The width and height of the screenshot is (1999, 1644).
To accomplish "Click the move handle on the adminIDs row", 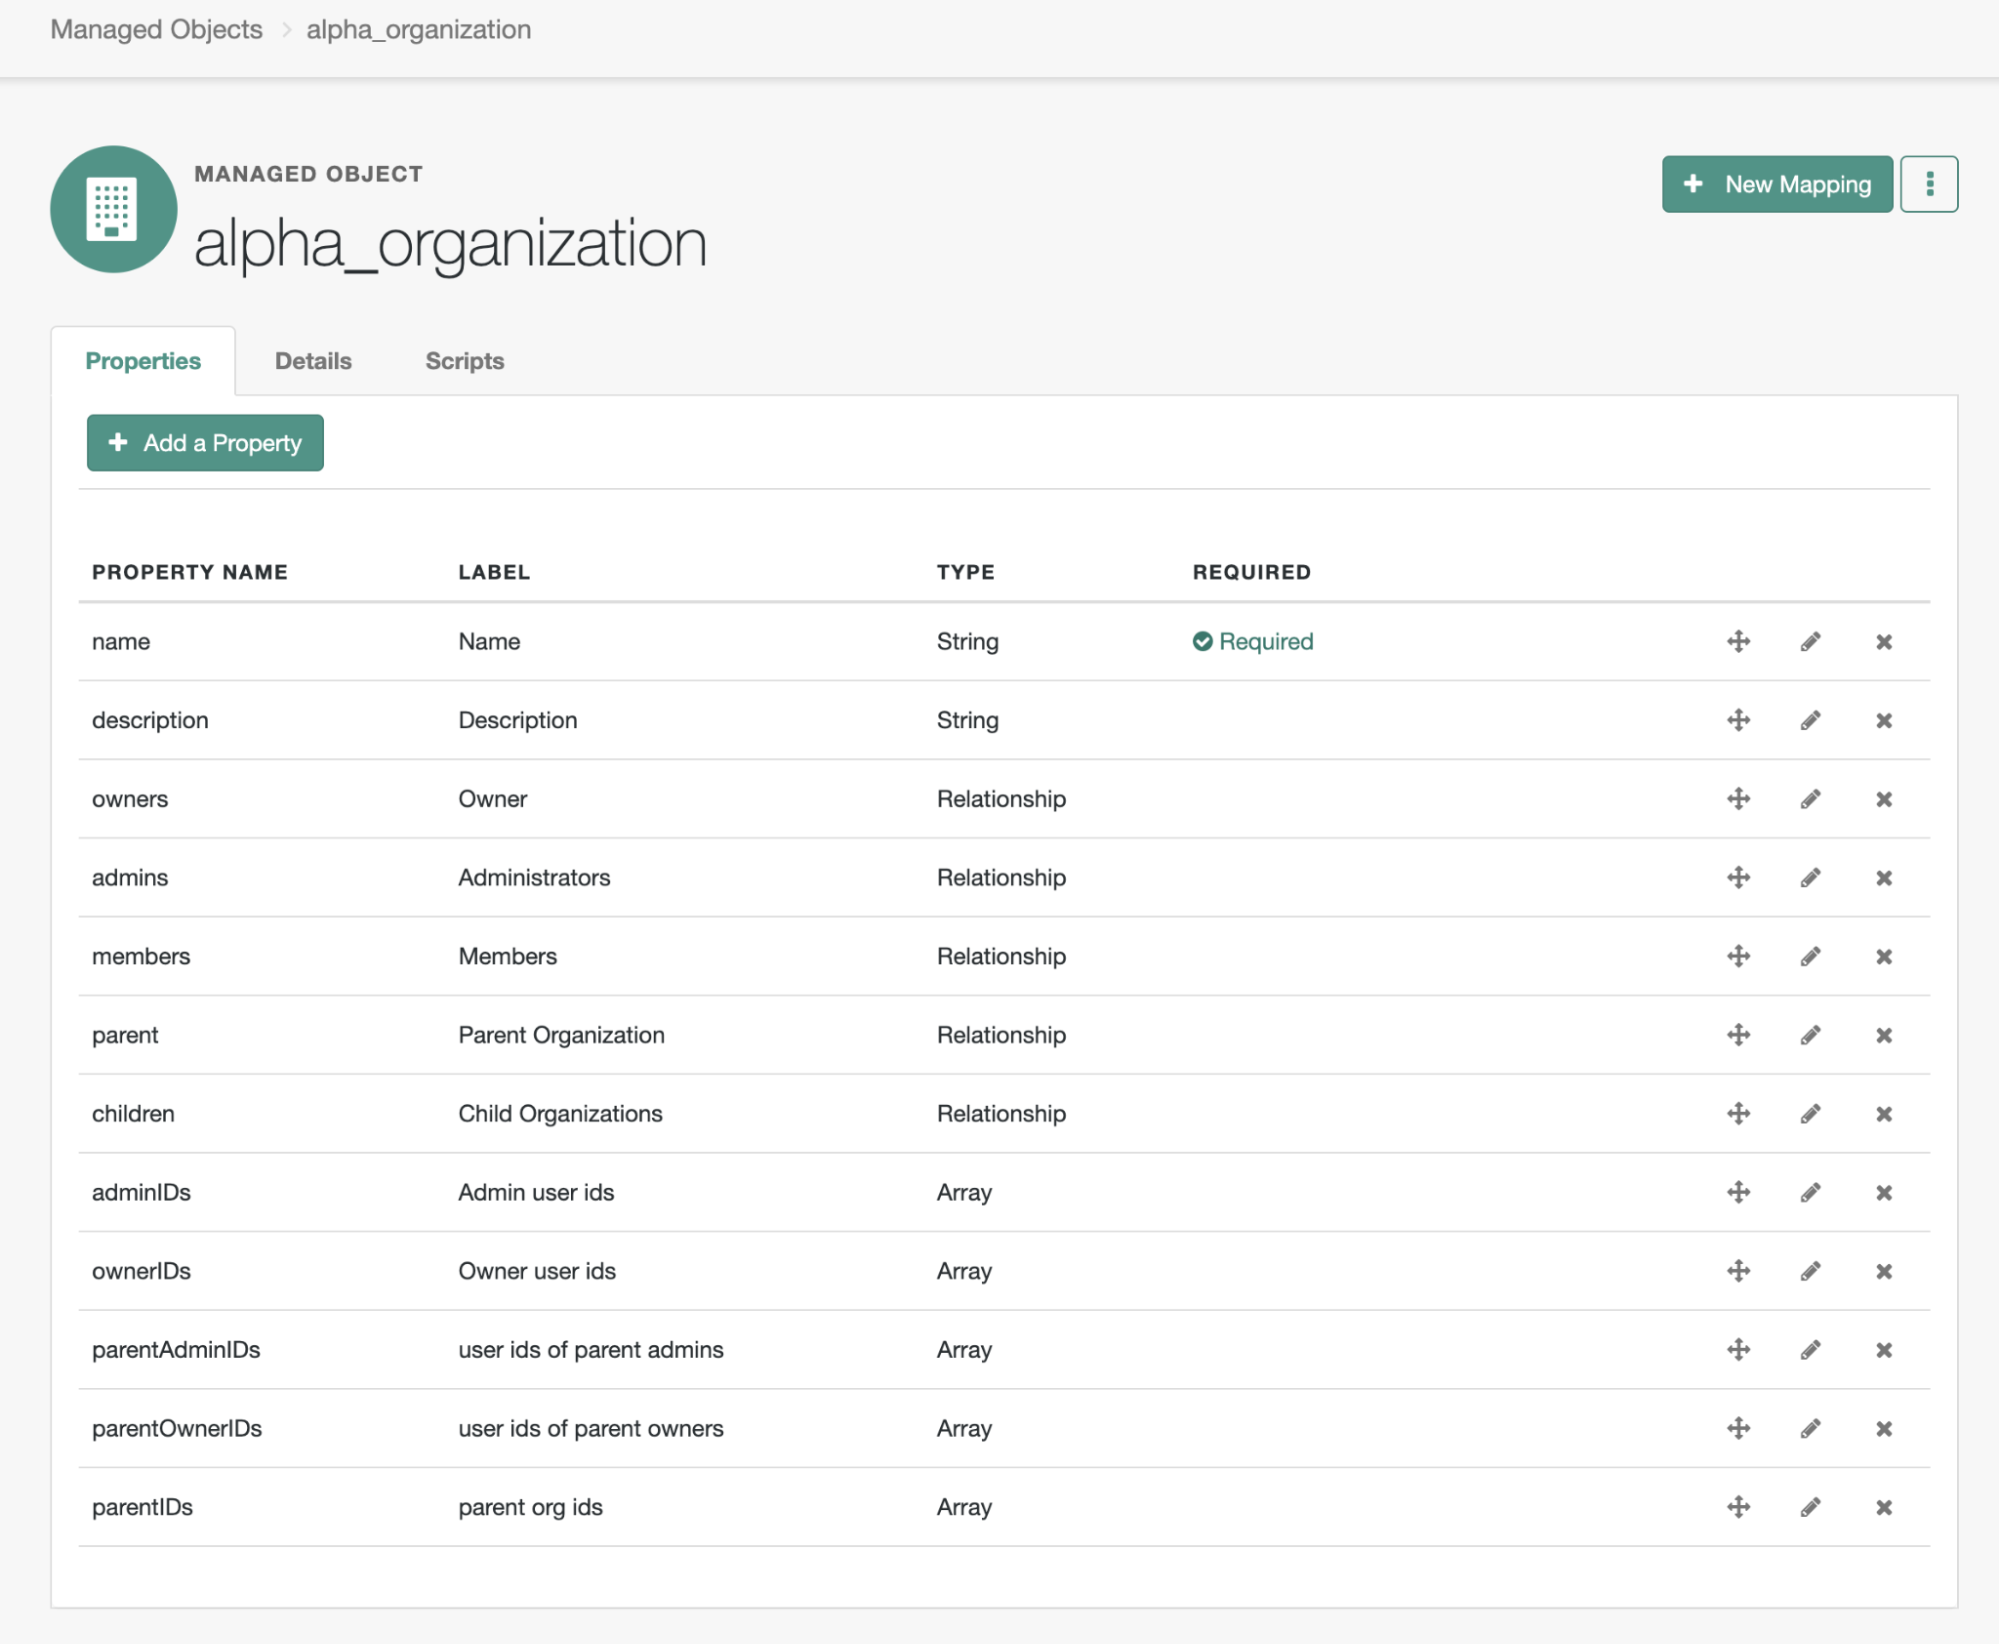I will 1738,1192.
